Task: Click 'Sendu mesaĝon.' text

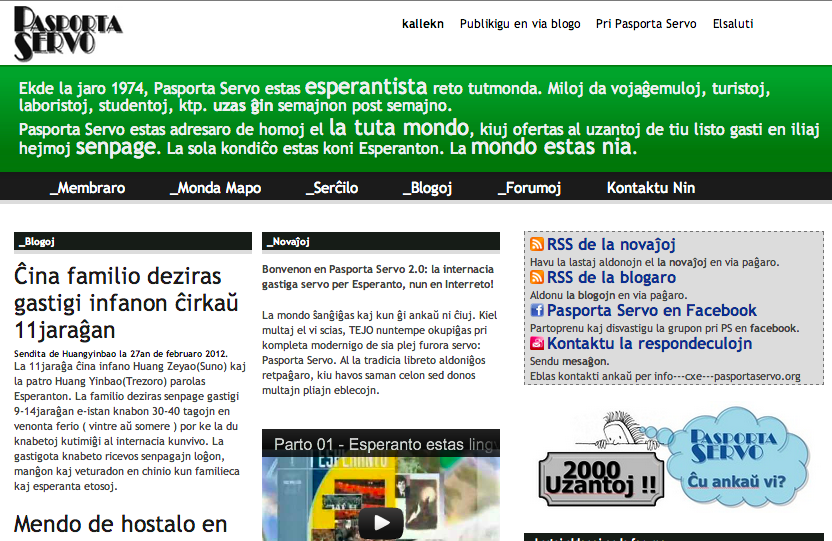Action: pyautogui.click(x=569, y=362)
